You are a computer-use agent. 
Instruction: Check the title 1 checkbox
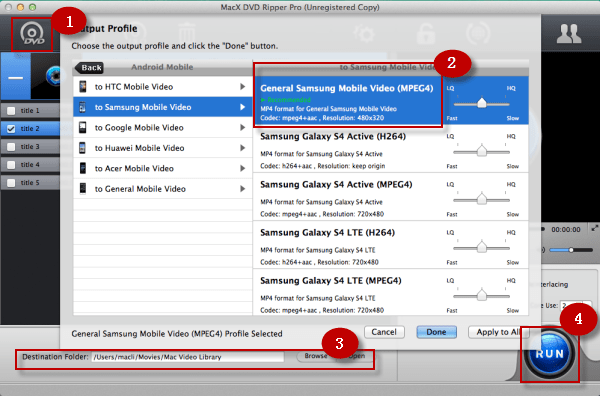11,111
